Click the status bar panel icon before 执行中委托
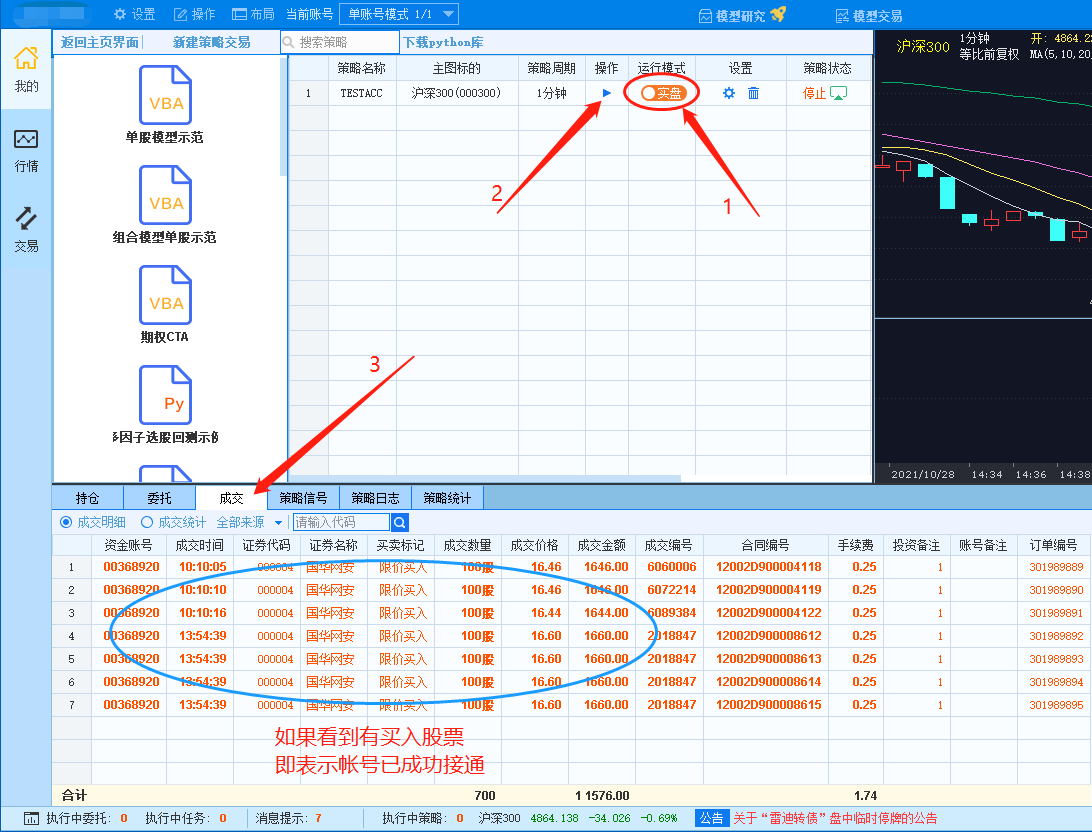The image size is (1092, 832). pyautogui.click(x=31, y=818)
